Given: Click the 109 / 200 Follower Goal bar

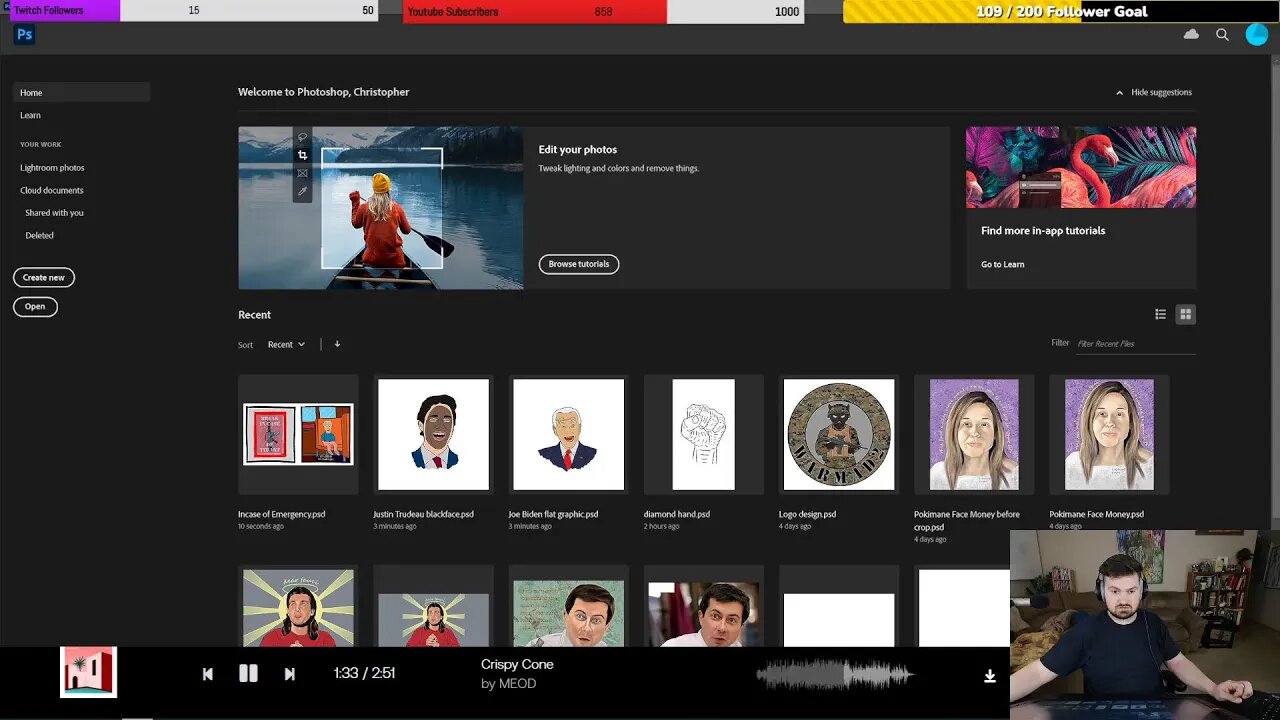Looking at the screenshot, I should [1061, 11].
